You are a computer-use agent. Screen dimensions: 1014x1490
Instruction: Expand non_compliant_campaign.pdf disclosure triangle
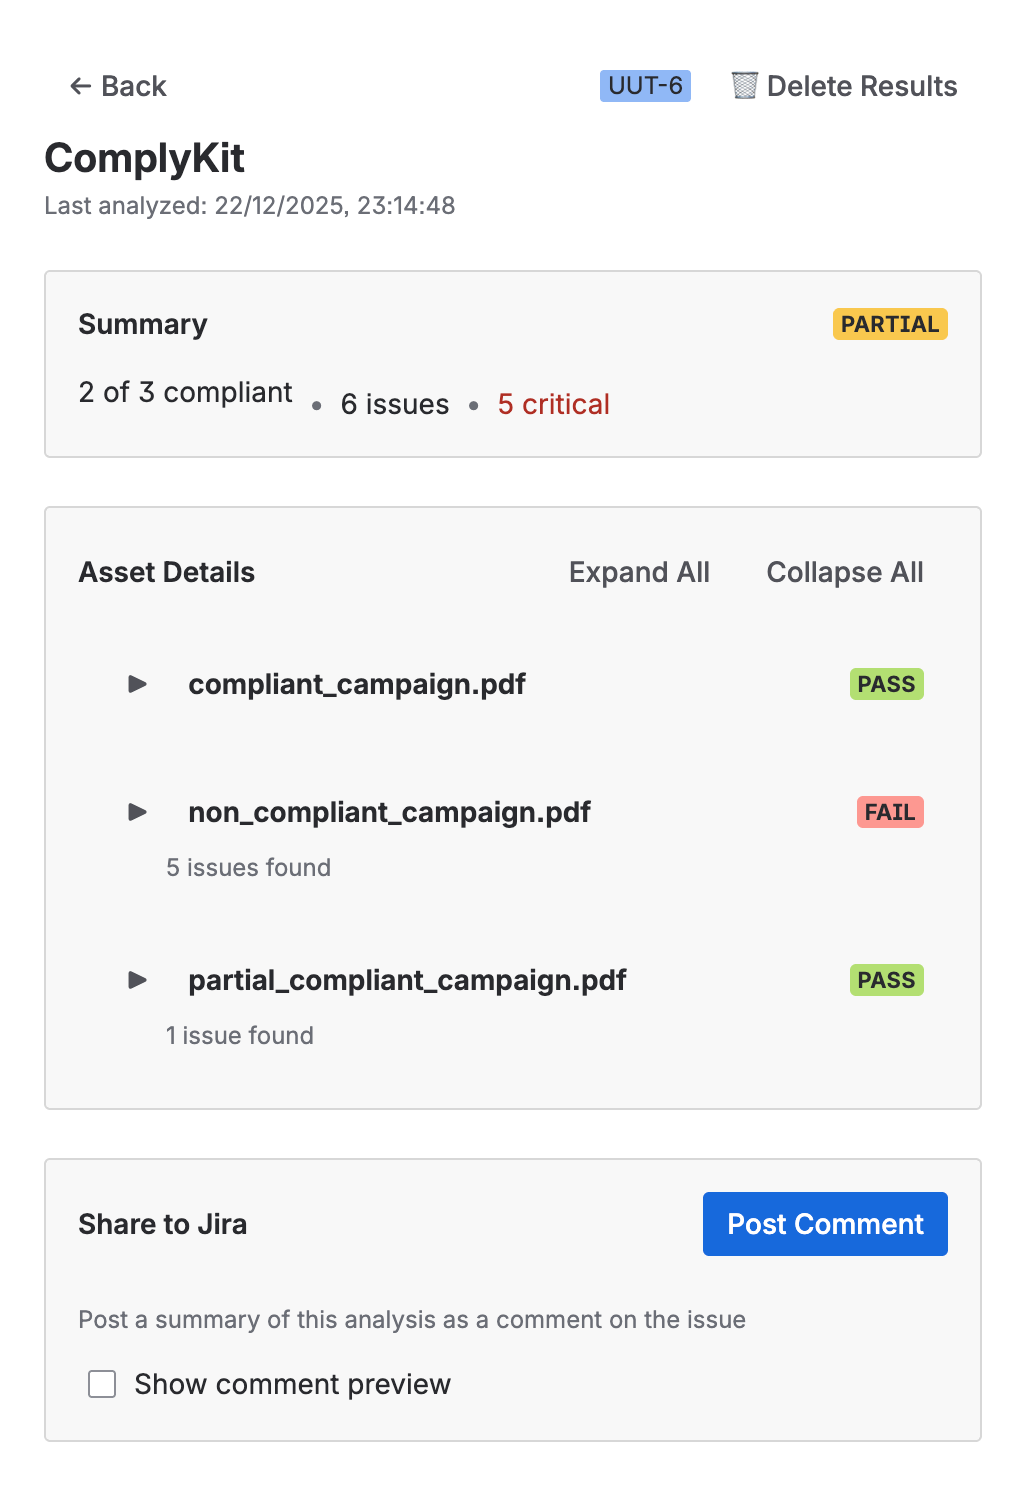pyautogui.click(x=138, y=812)
